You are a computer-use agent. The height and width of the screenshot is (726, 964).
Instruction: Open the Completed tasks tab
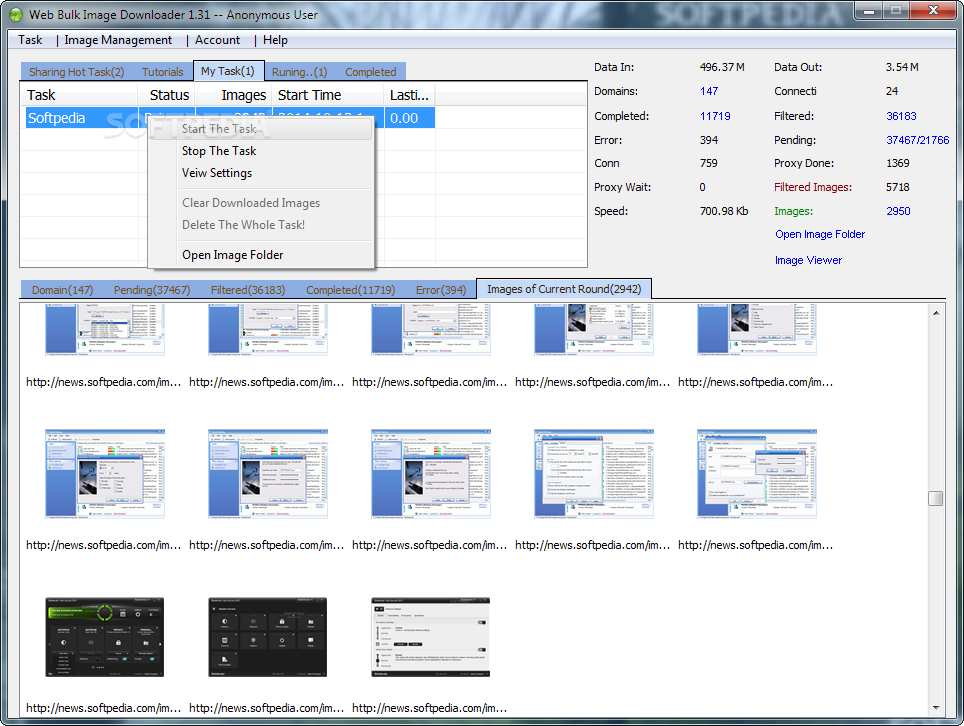pos(370,72)
